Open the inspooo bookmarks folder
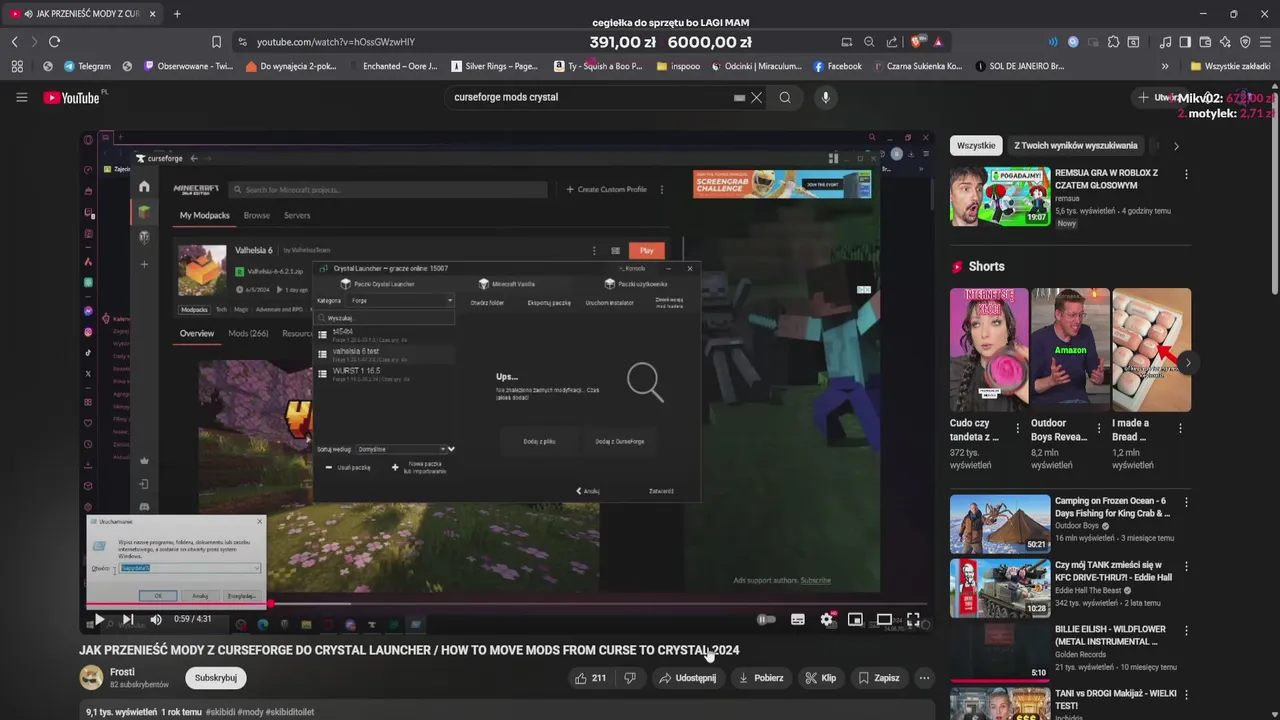This screenshot has width=1280, height=720. pyautogui.click(x=678, y=66)
